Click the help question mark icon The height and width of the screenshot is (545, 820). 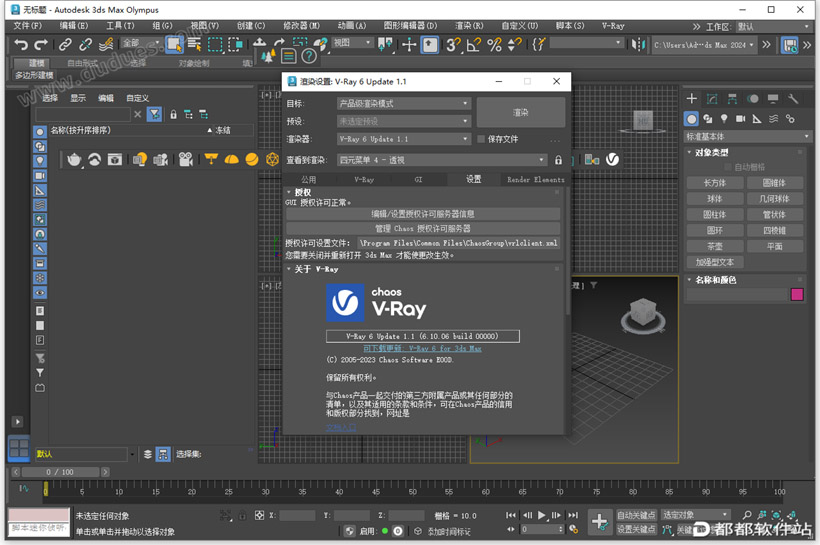(309, 56)
